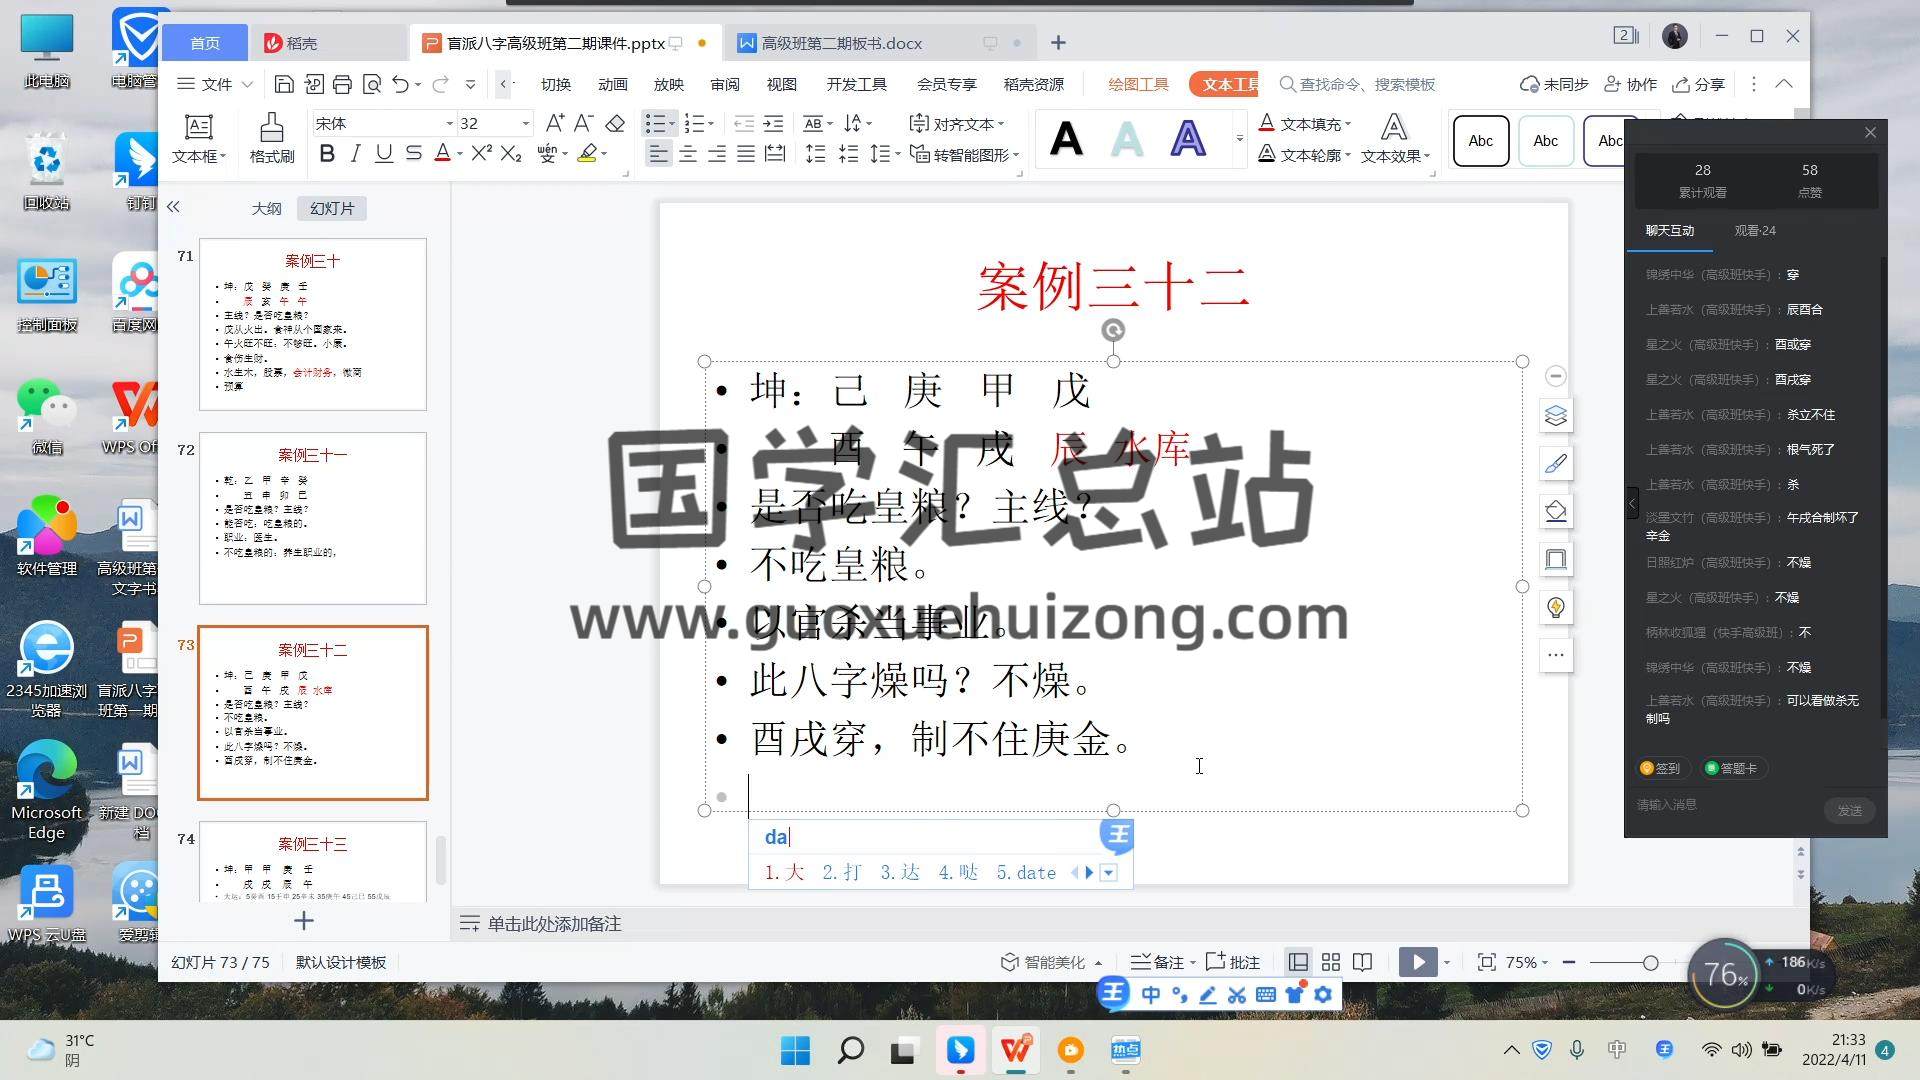
Task: Apply subscript formatting
Action: click(511, 154)
